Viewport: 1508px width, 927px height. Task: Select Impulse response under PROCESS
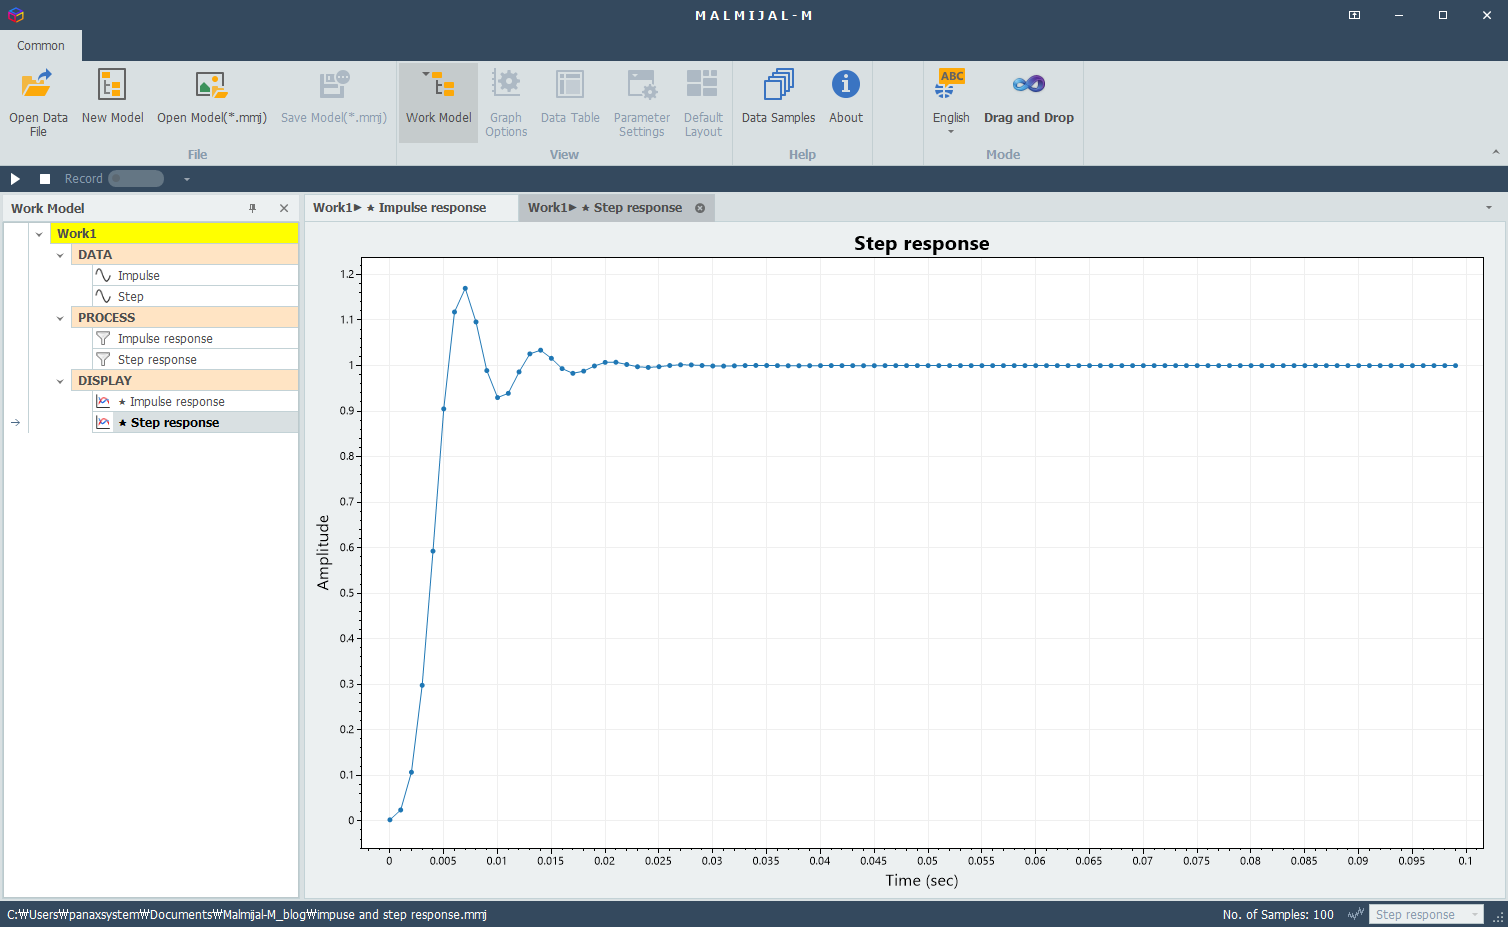point(195,338)
